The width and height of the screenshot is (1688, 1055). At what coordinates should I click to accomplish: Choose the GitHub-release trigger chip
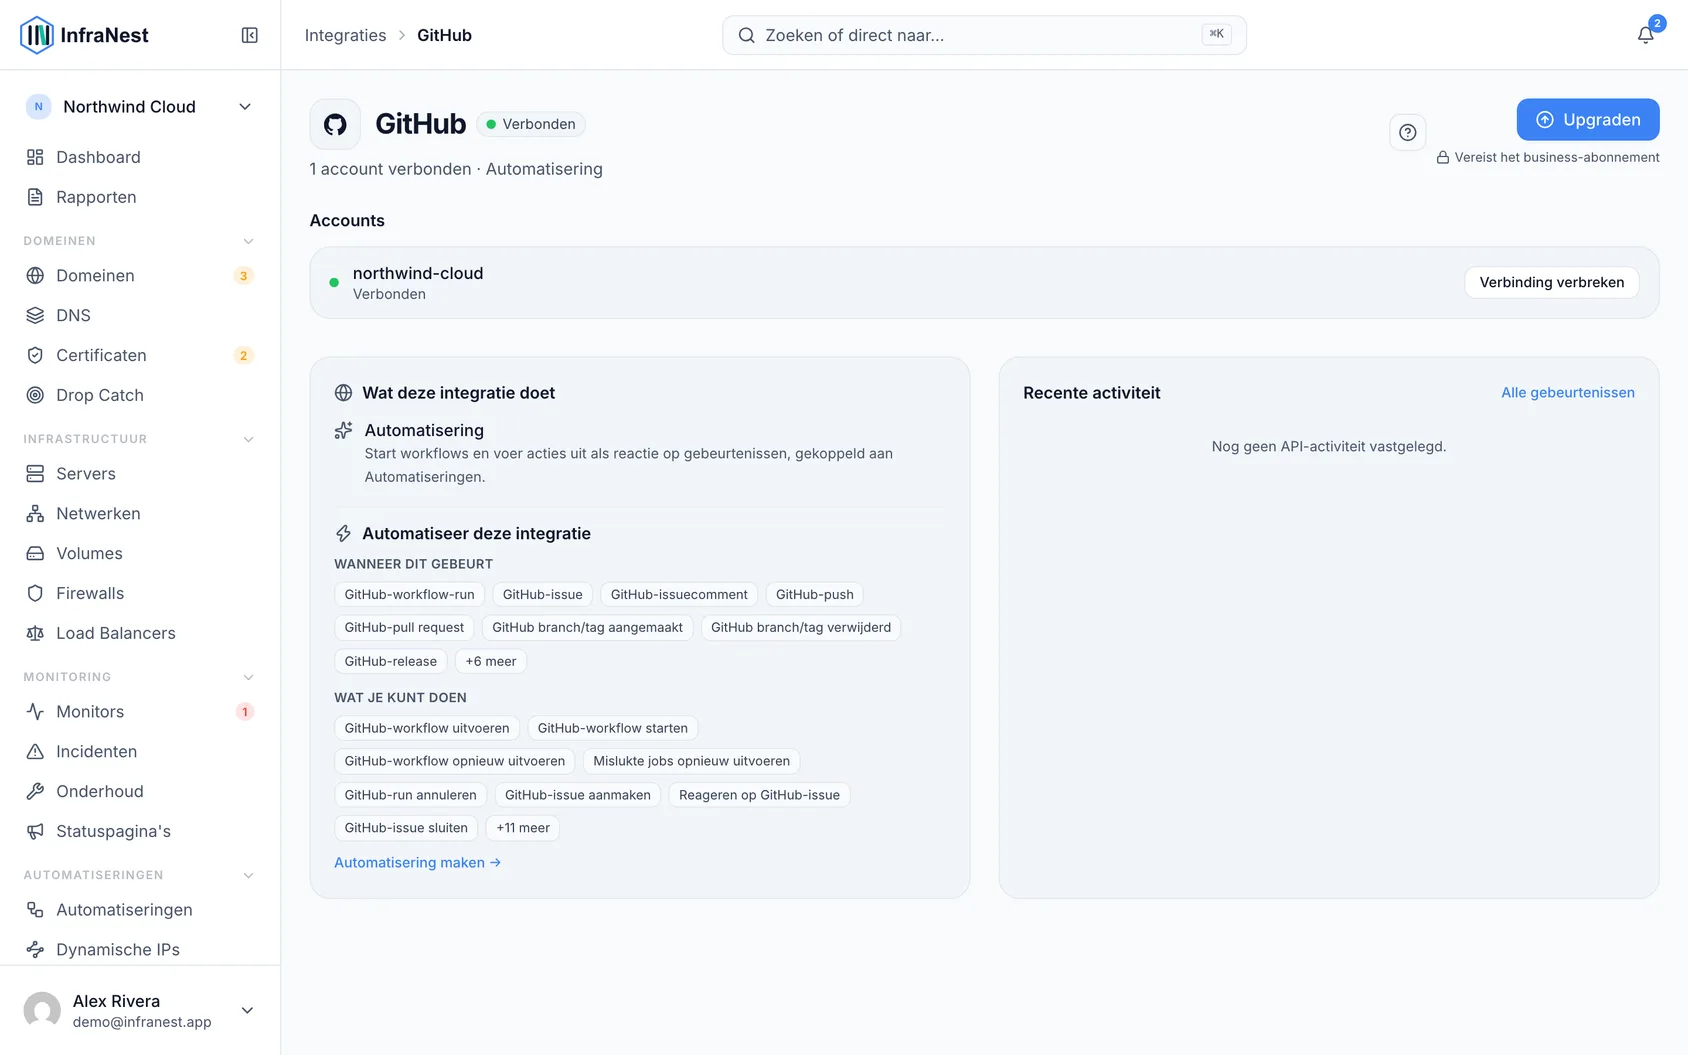(391, 661)
